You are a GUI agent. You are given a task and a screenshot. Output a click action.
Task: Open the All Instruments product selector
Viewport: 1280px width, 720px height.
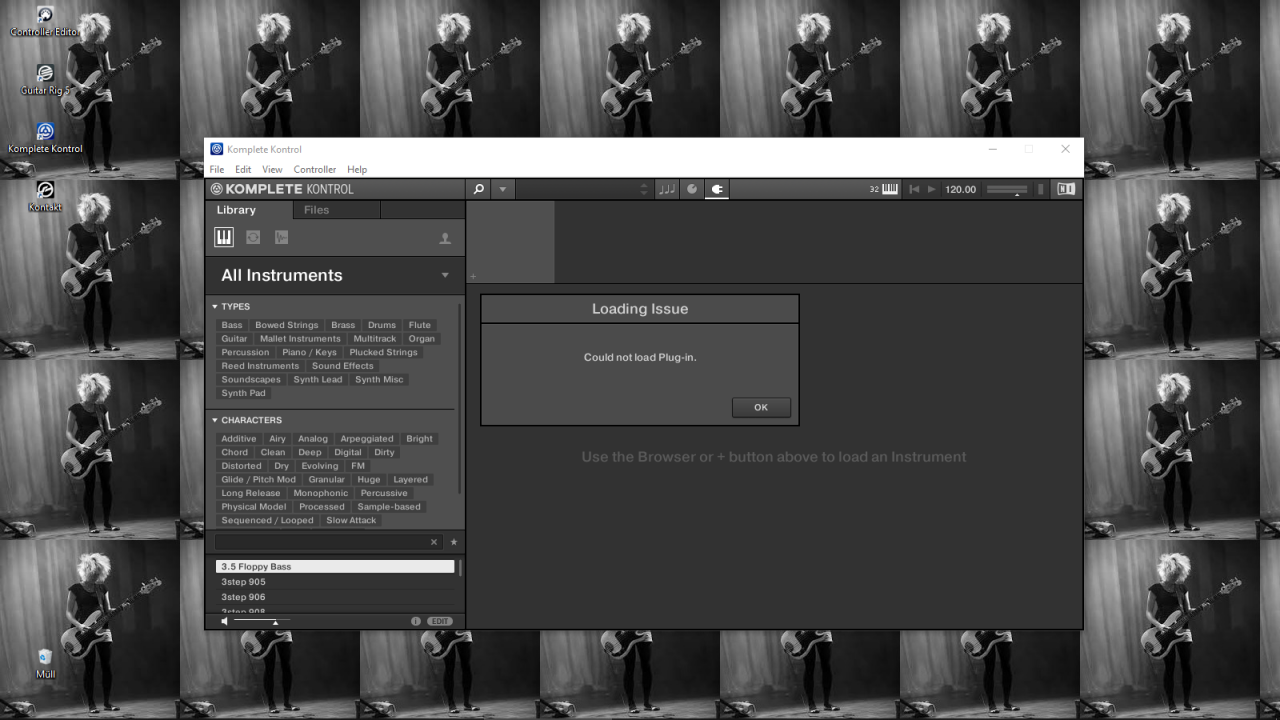pyautogui.click(x=335, y=275)
